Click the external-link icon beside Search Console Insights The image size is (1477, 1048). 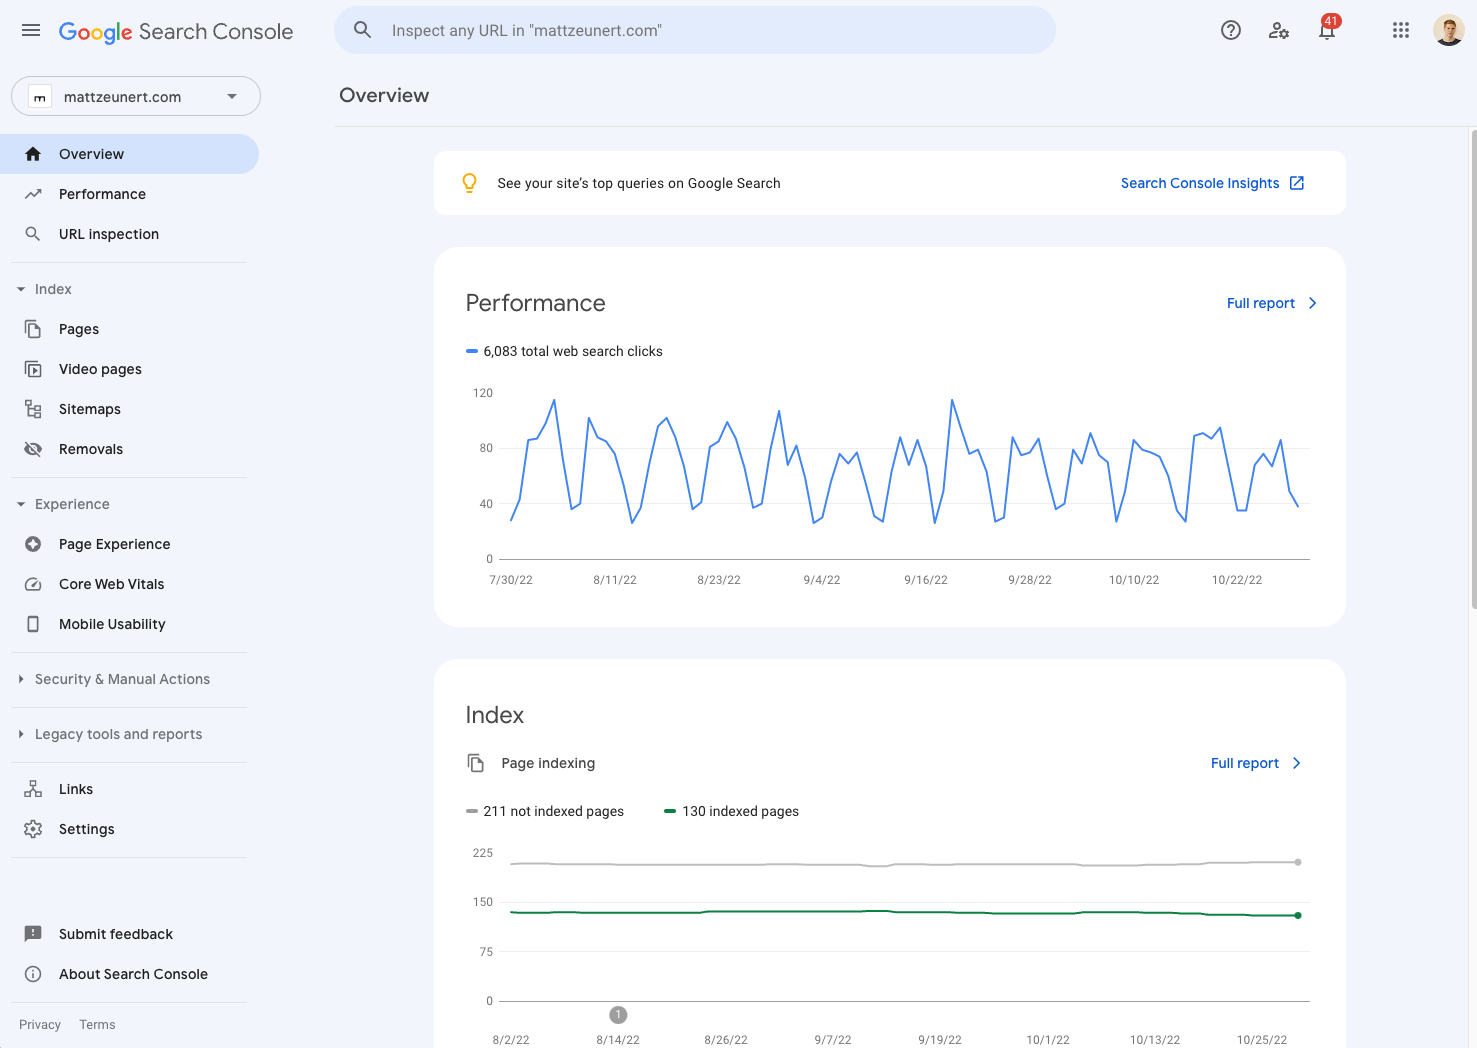click(x=1297, y=183)
